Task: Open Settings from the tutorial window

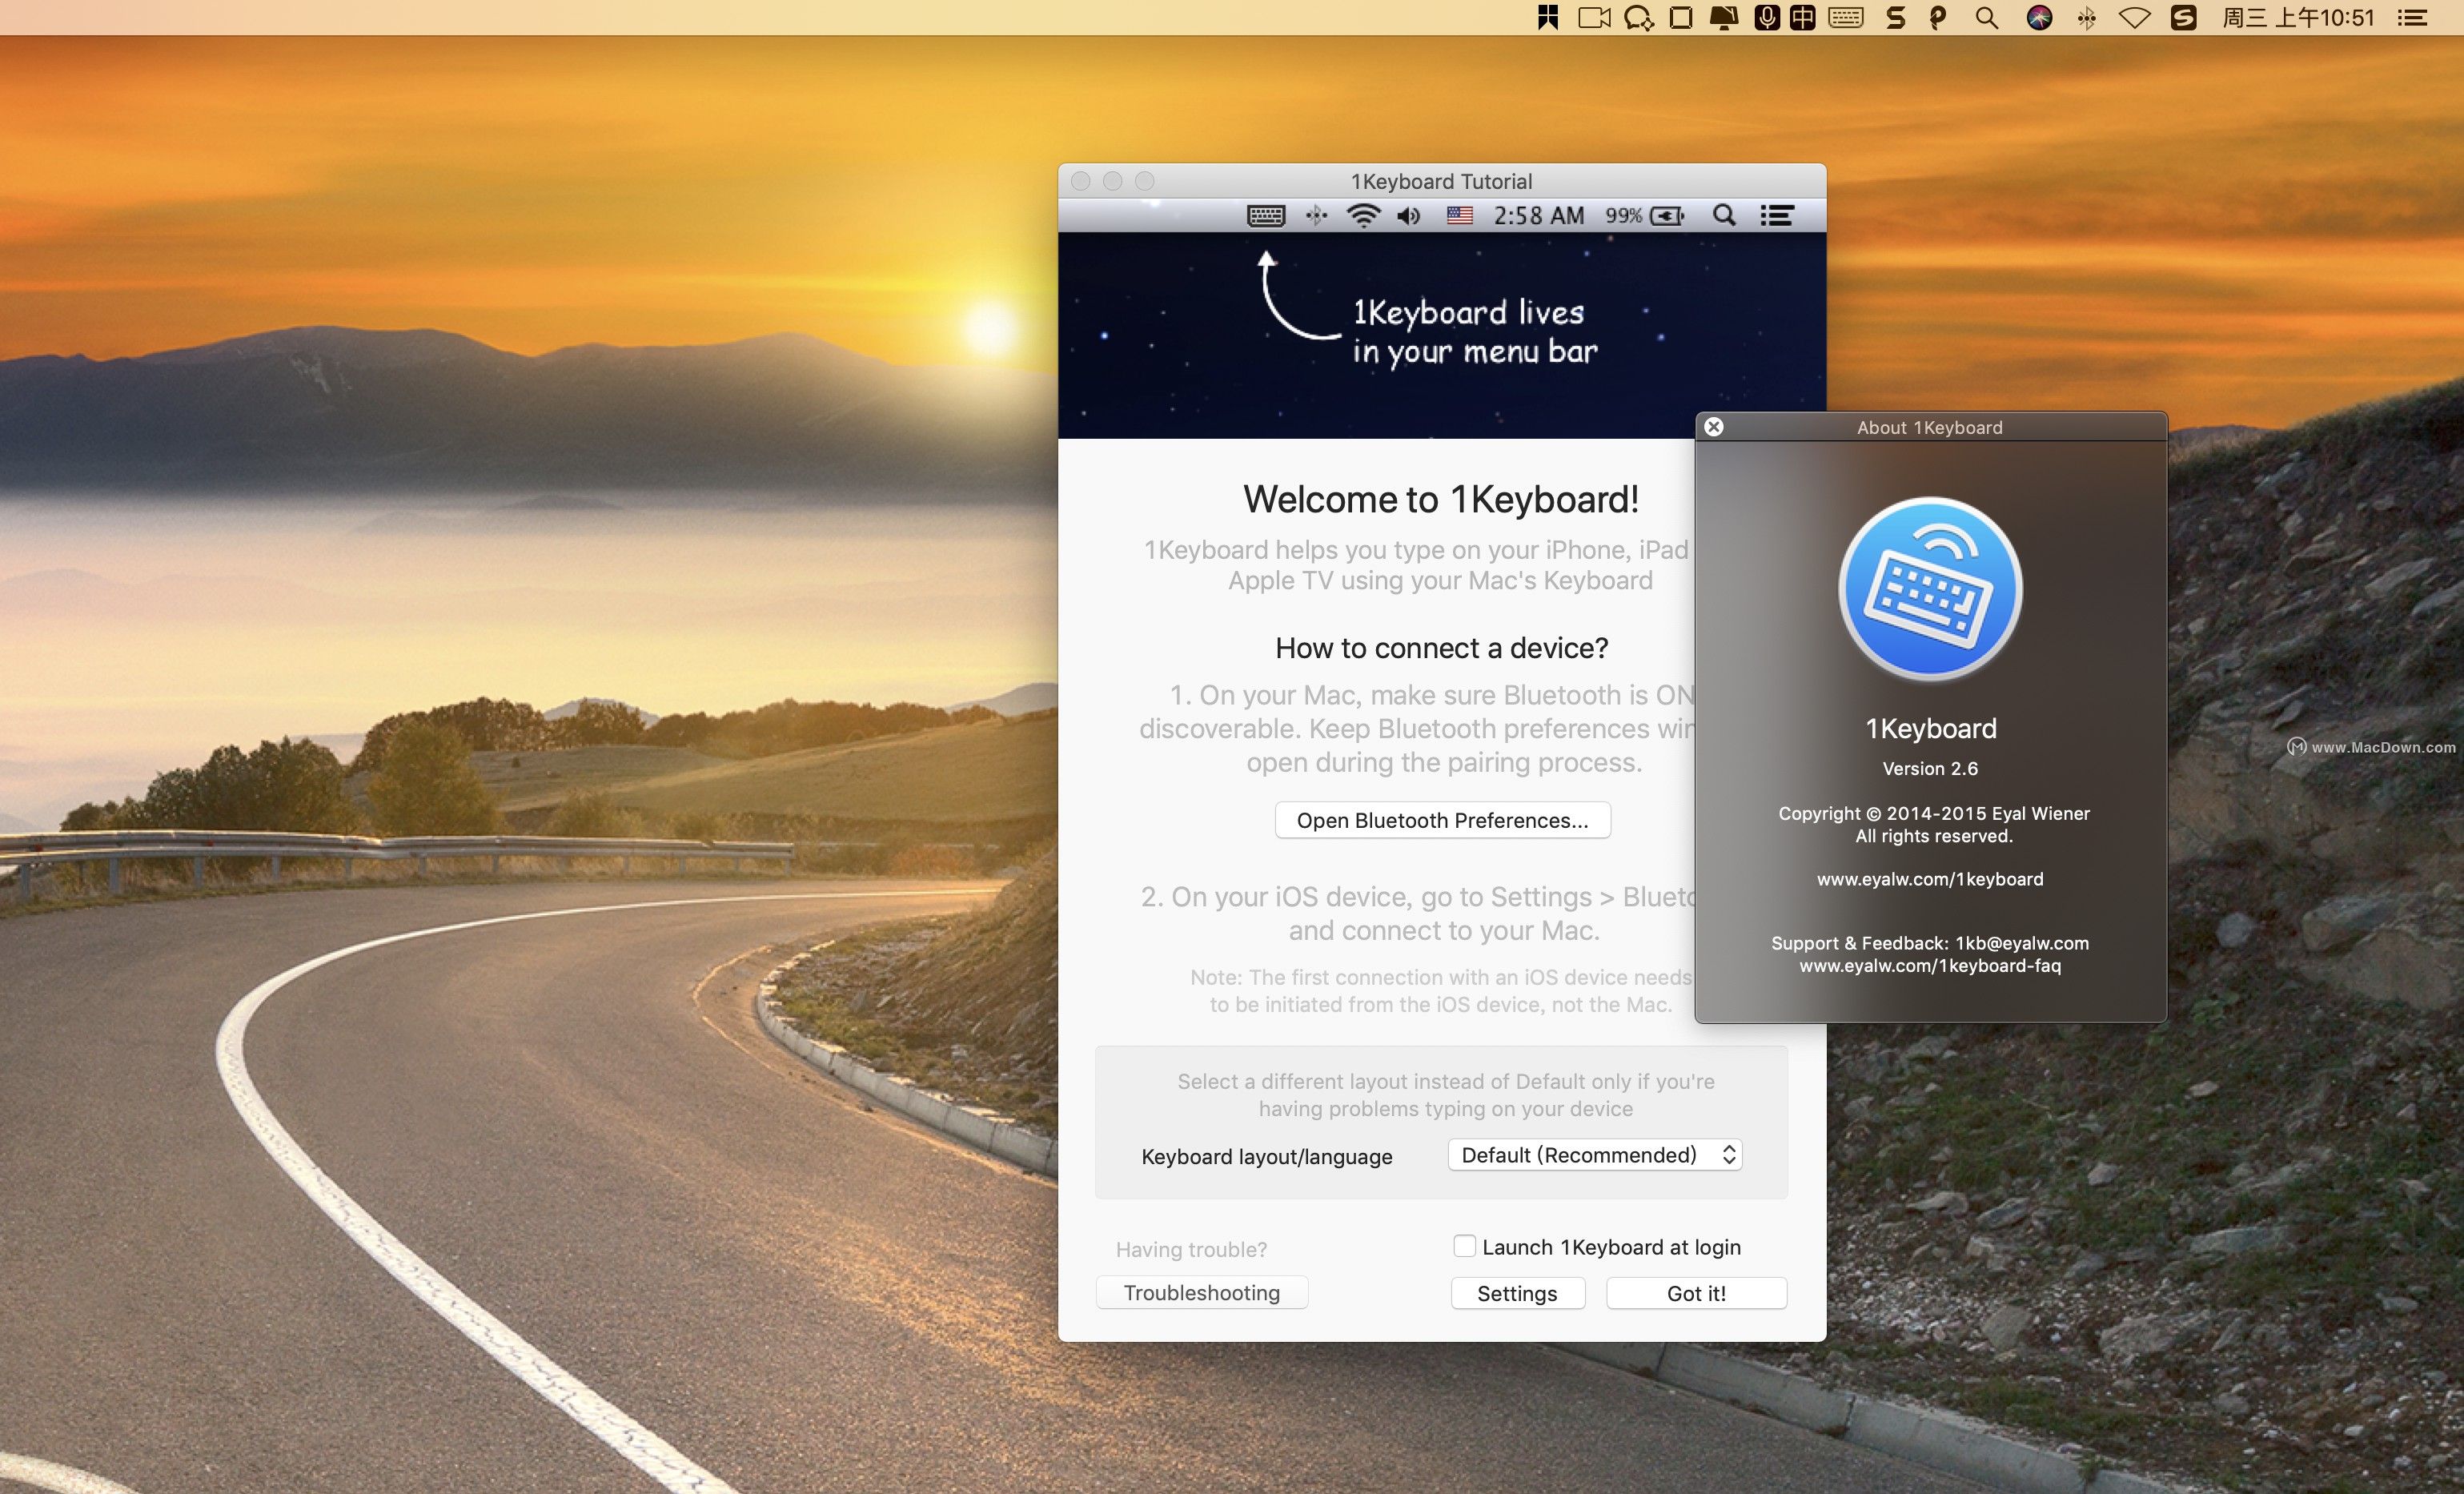Action: click(x=1517, y=1293)
